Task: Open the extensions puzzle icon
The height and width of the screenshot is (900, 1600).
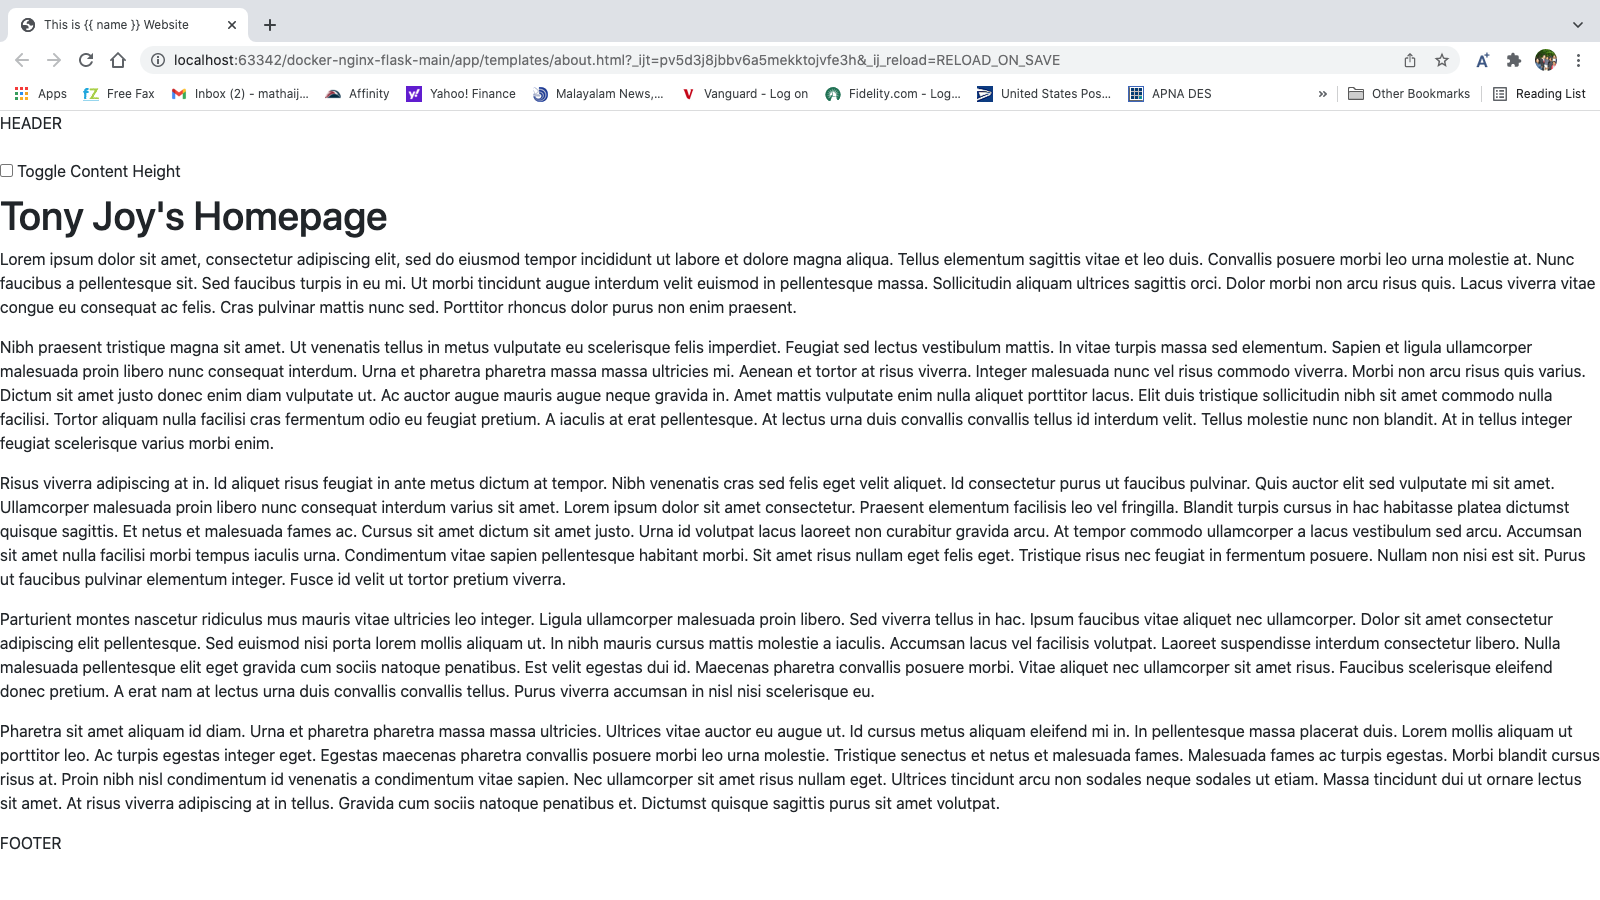Action: tap(1514, 60)
